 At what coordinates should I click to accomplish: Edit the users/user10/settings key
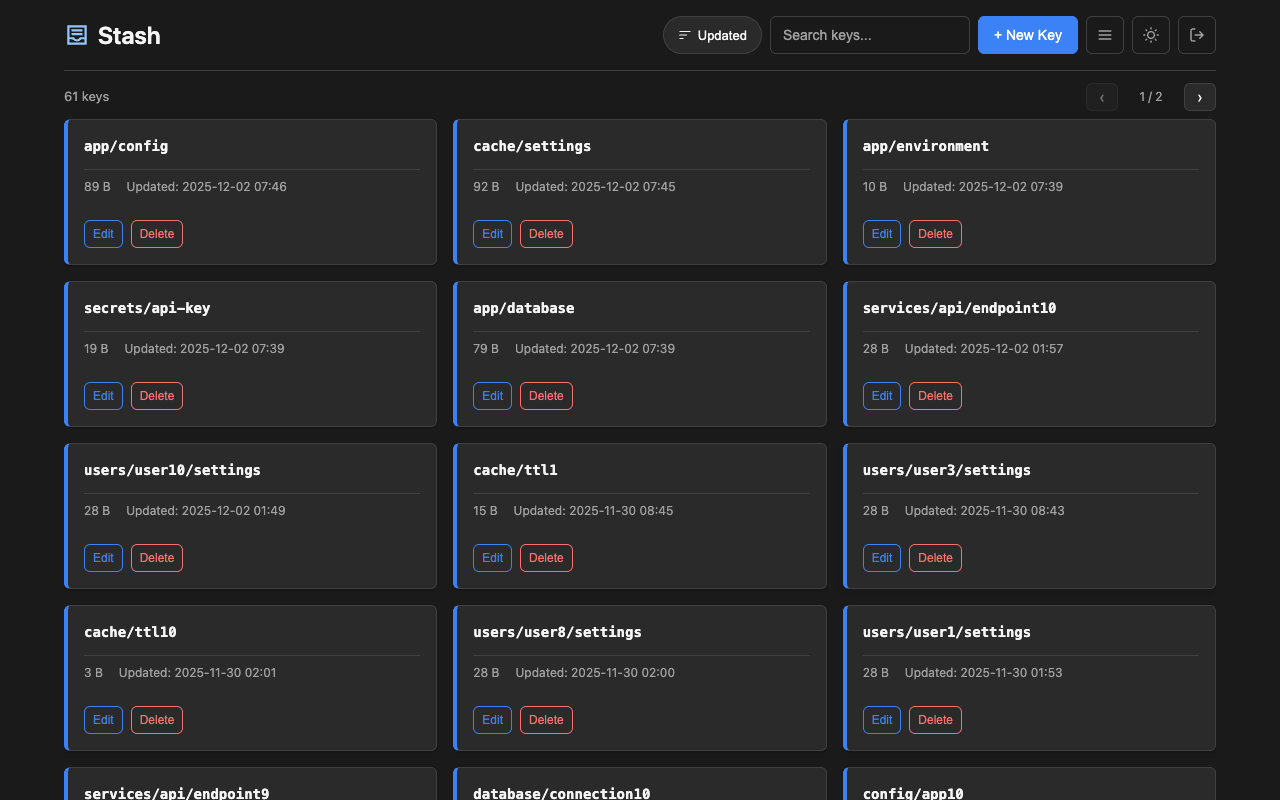tap(103, 558)
